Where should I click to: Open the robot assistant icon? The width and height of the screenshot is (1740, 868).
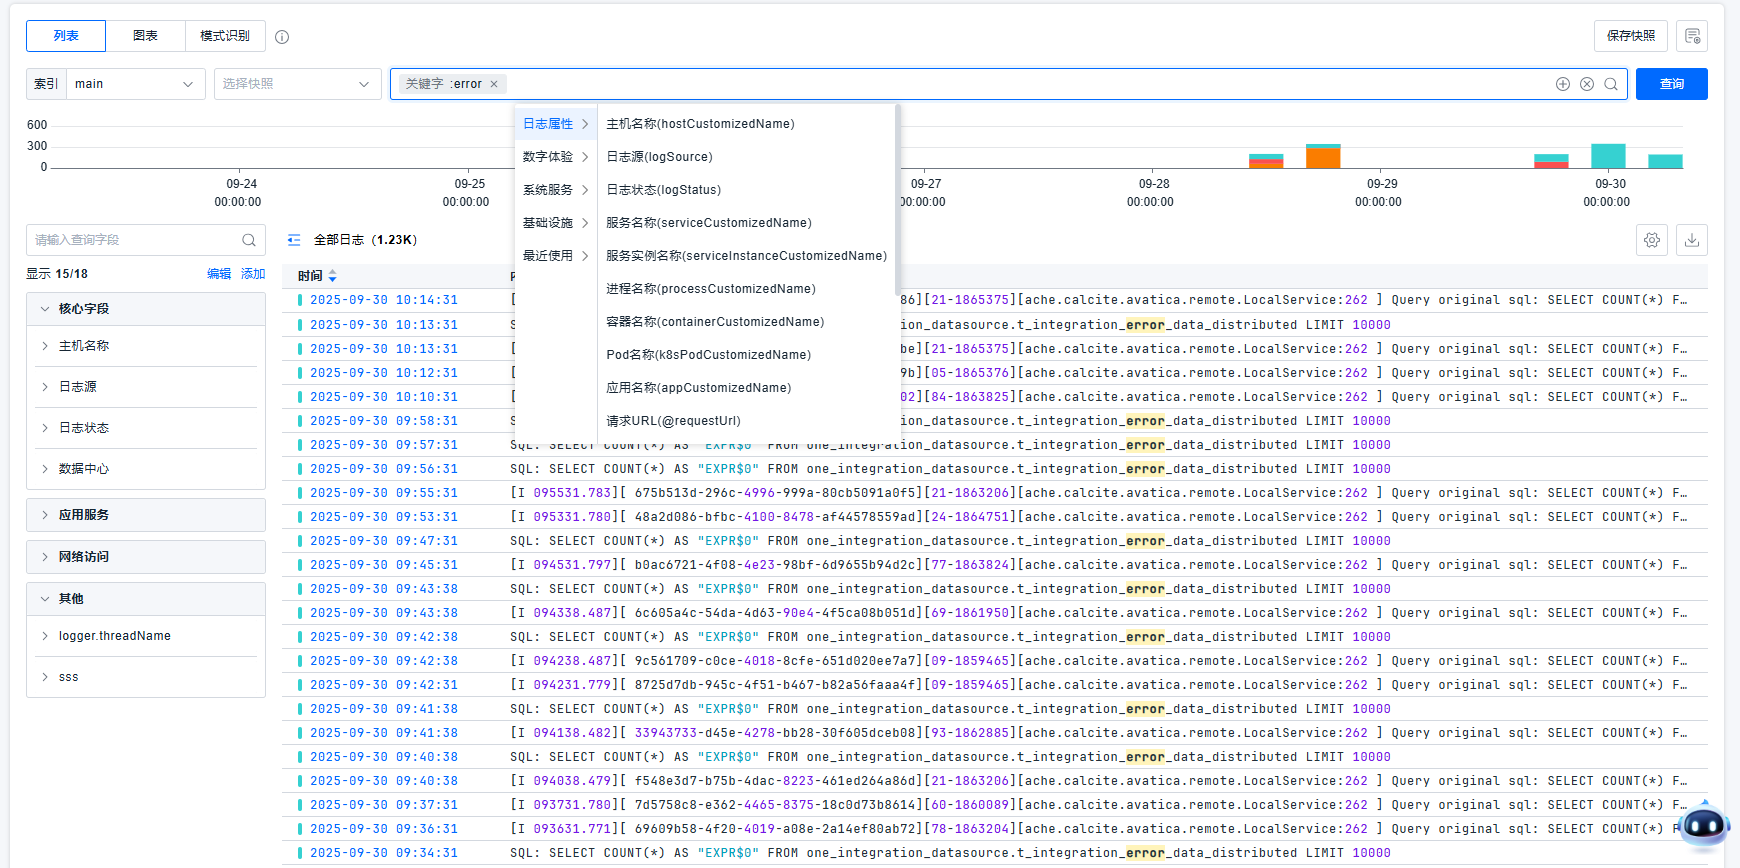(1704, 826)
